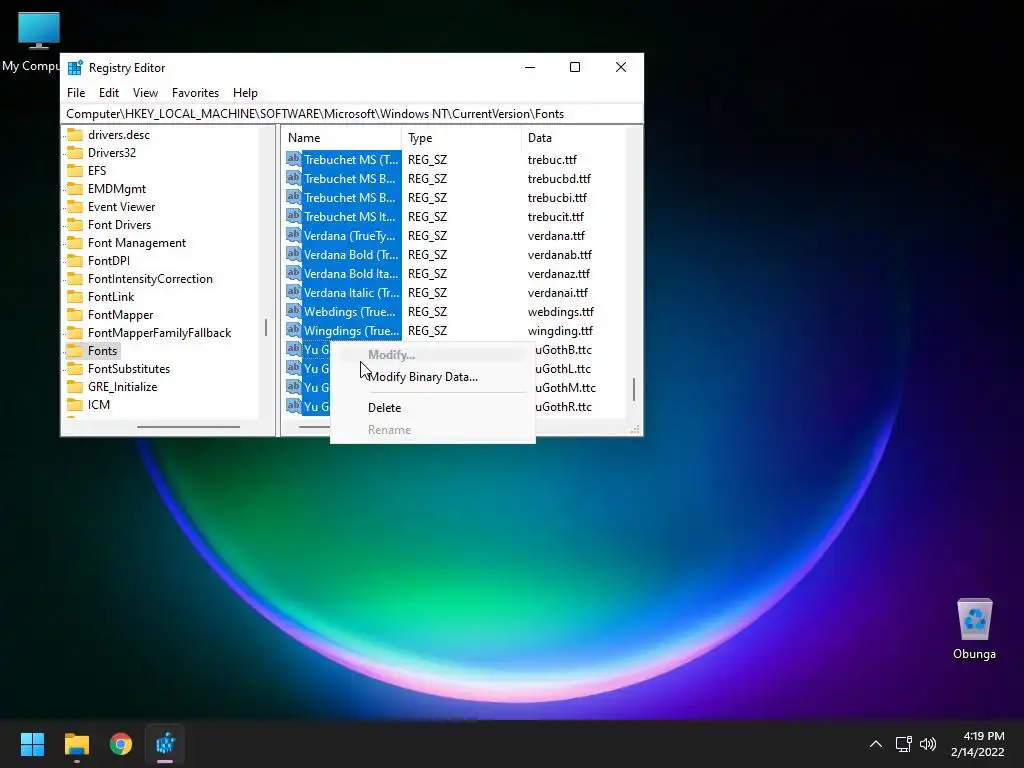Choose Delete in the context menu
Viewport: 1024px width, 768px height.
[x=384, y=408]
